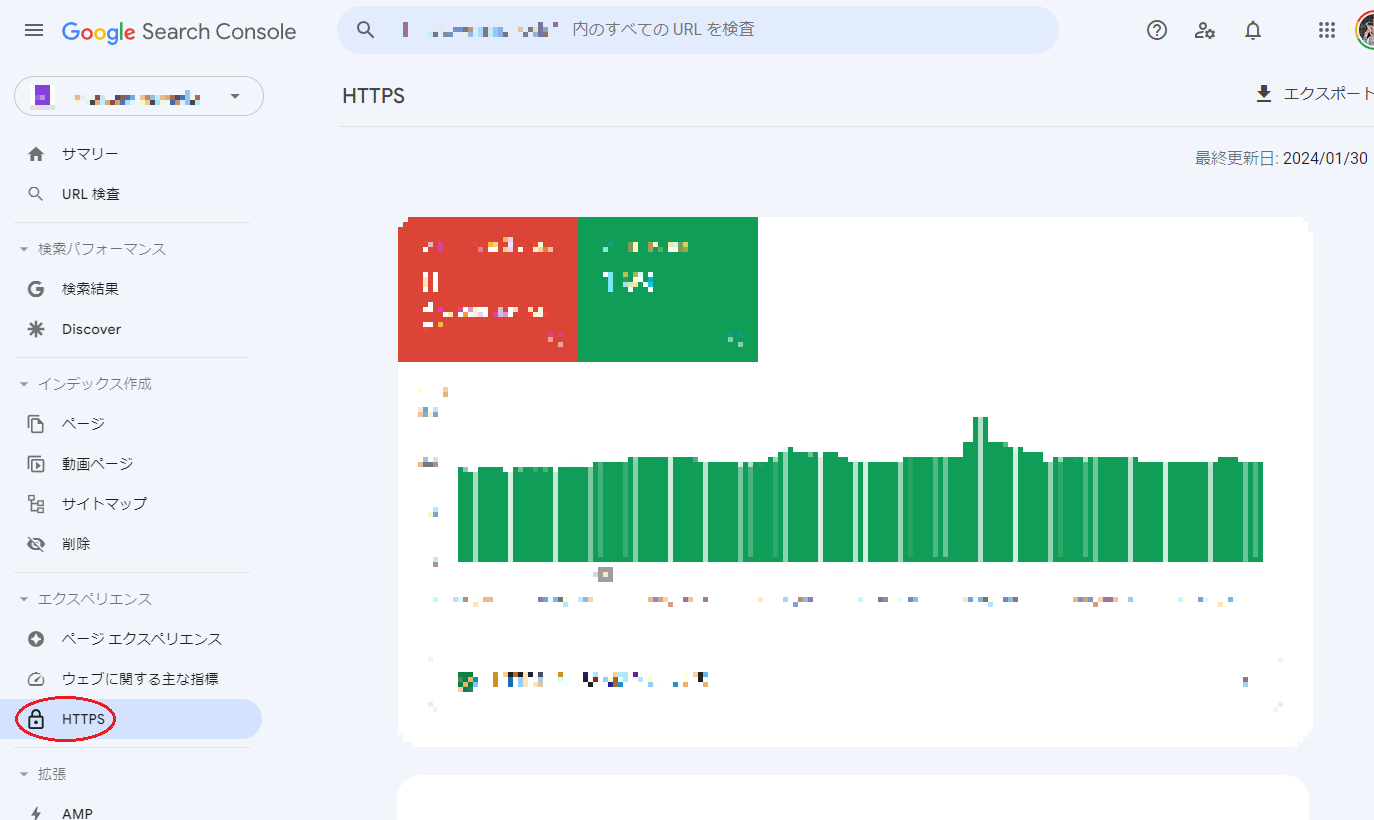Image resolution: width=1374 pixels, height=820 pixels.
Task: Collapse the 検索パフォーマンス section
Action: pos(24,248)
